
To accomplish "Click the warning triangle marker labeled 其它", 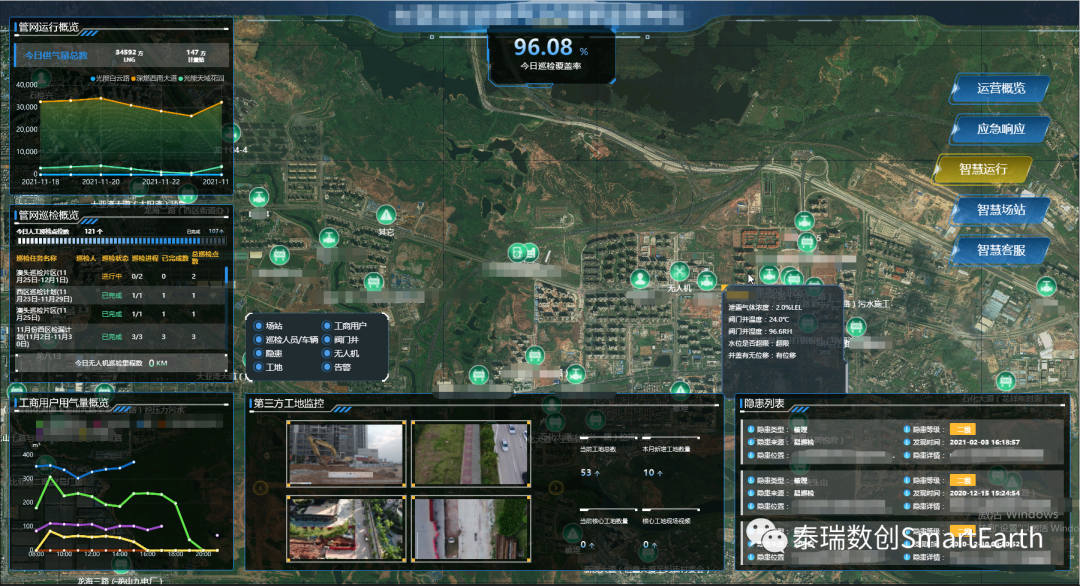I will [386, 216].
